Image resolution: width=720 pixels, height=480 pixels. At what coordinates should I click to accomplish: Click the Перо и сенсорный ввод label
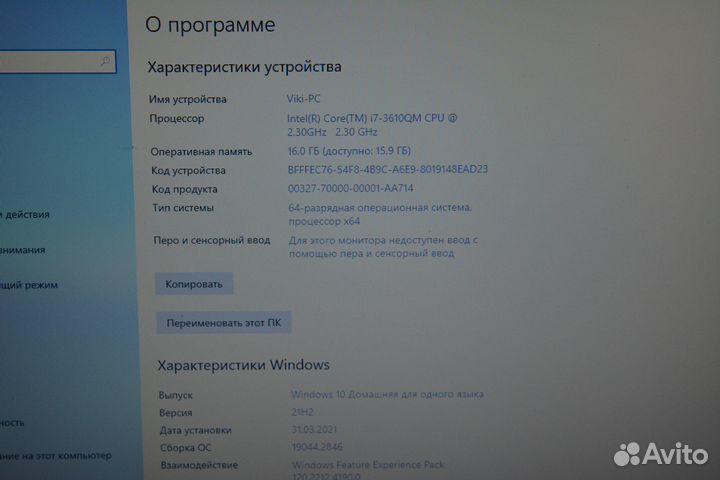point(212,240)
